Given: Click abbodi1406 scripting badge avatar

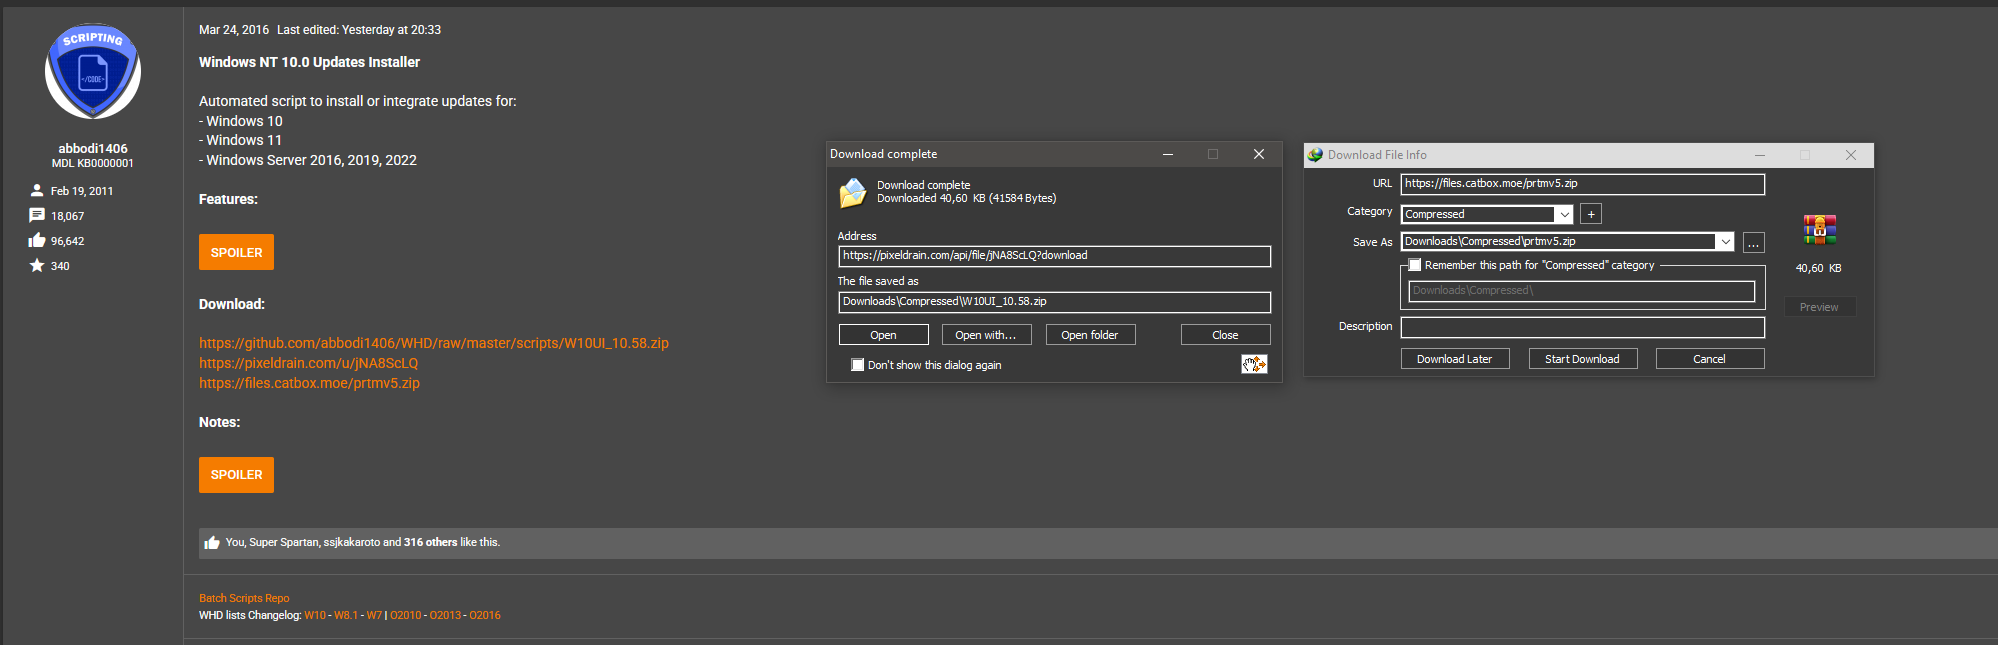Looking at the screenshot, I should pos(93,71).
